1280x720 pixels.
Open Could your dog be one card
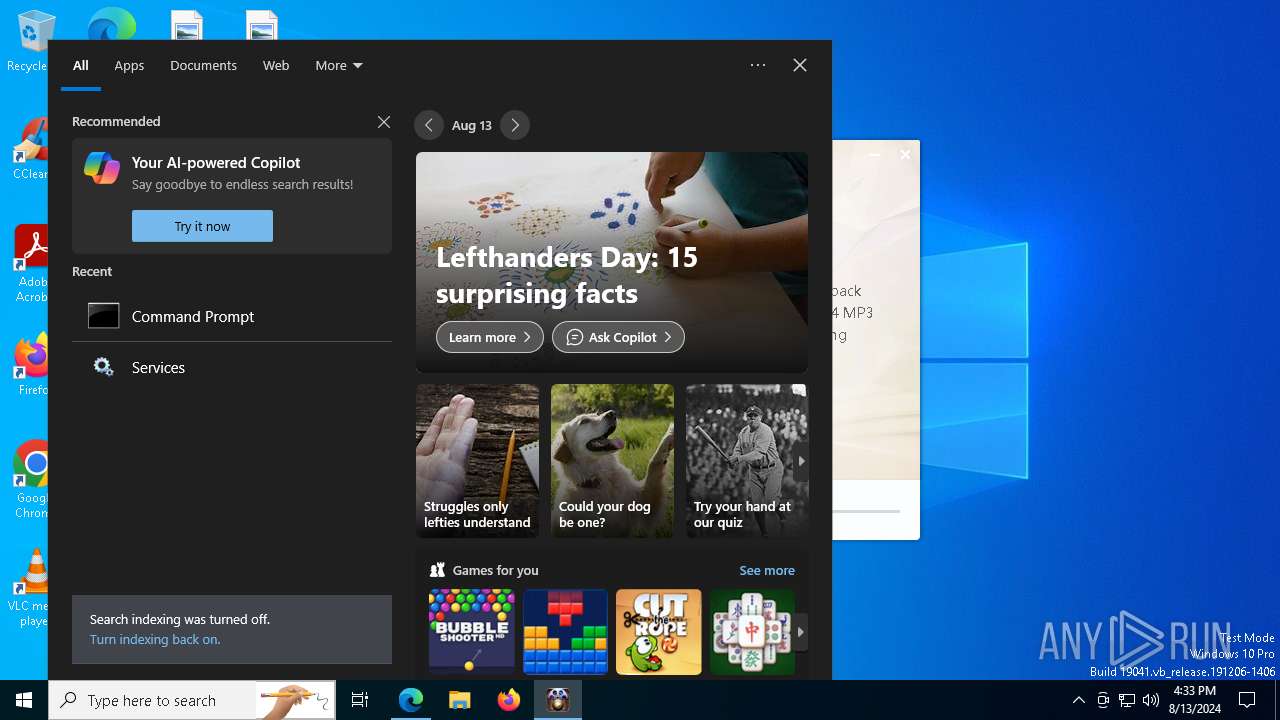click(x=612, y=461)
